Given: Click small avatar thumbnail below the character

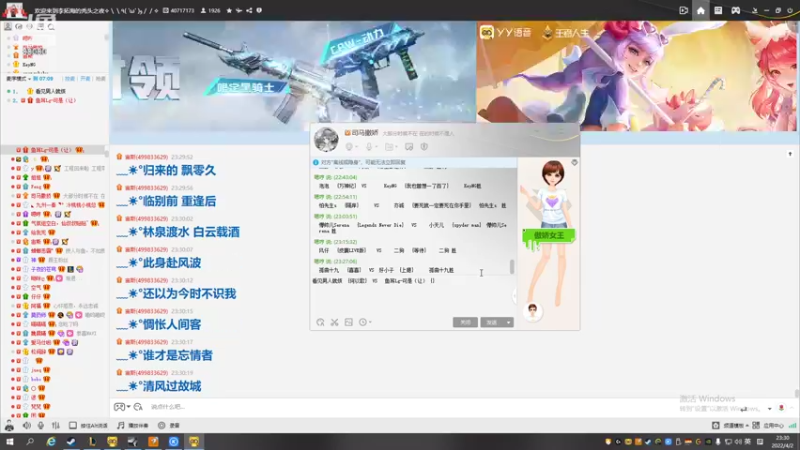Looking at the screenshot, I should (533, 311).
